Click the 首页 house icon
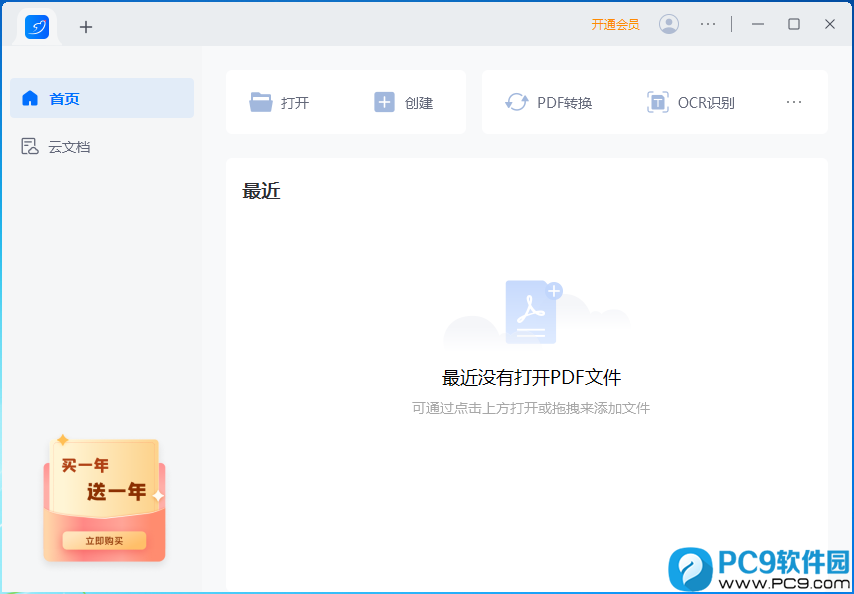 (30, 98)
